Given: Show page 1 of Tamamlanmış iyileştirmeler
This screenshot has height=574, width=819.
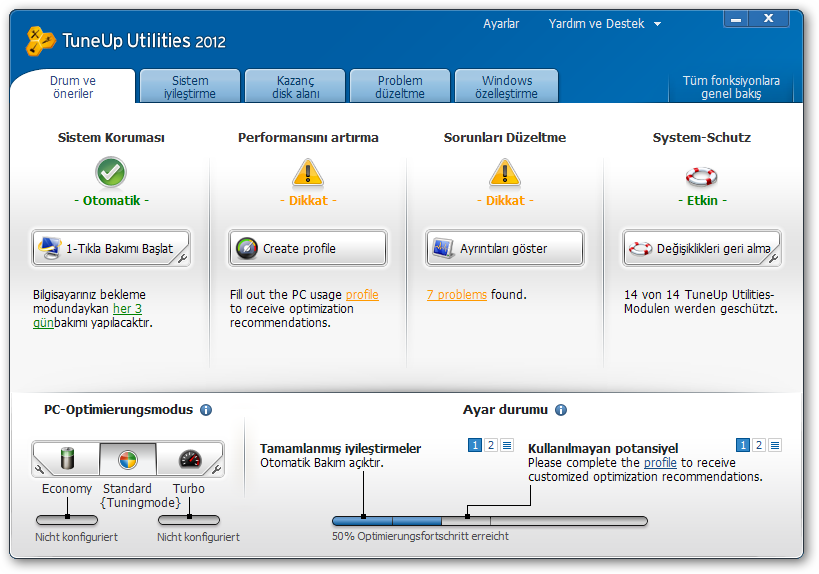Looking at the screenshot, I should coord(475,445).
